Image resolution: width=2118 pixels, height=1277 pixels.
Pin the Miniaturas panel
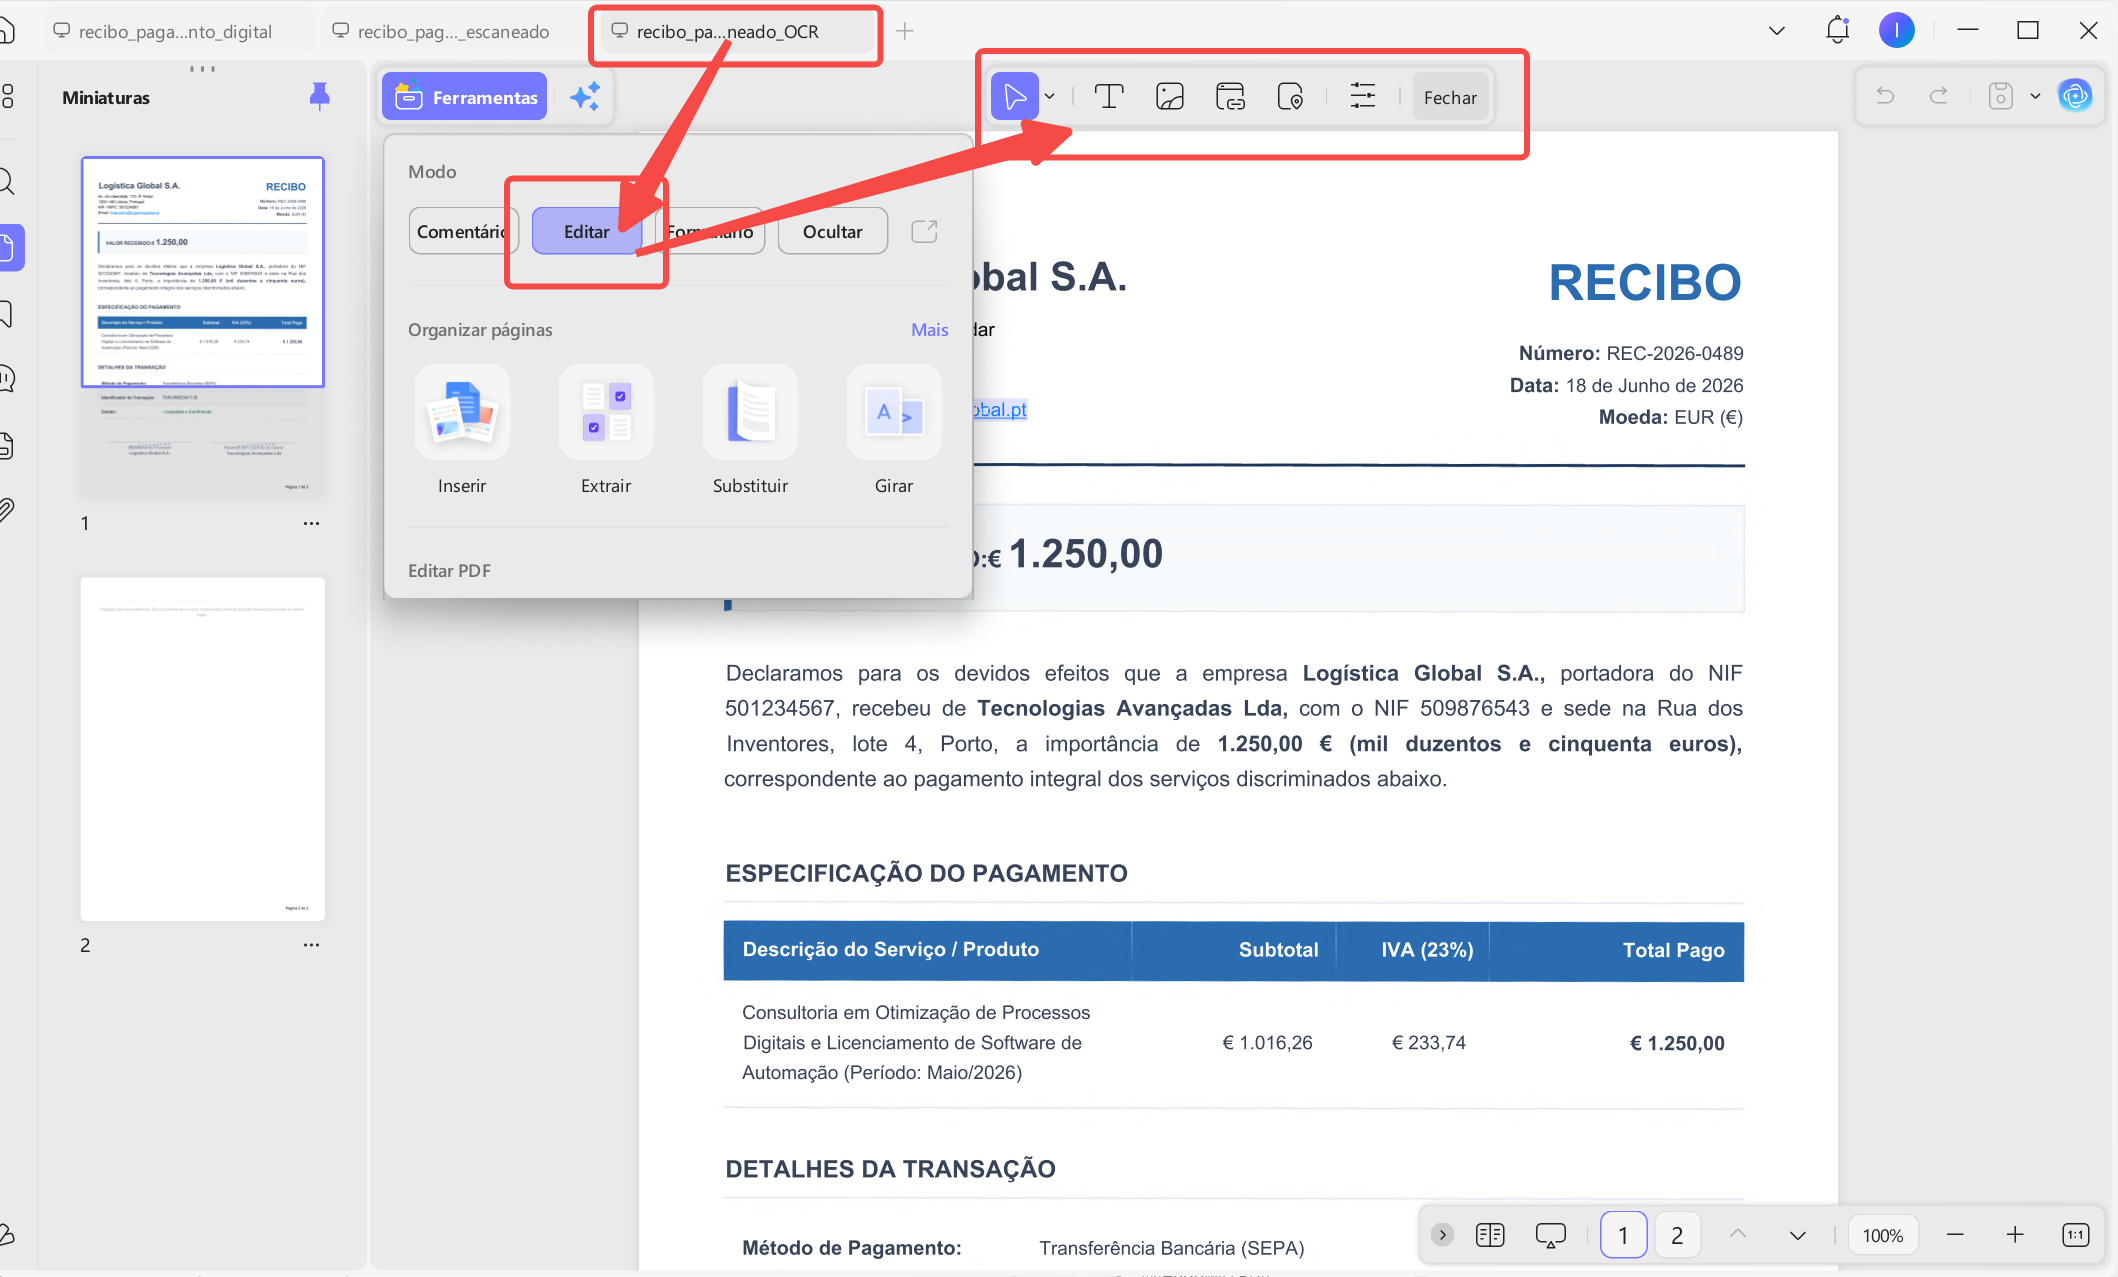319,96
